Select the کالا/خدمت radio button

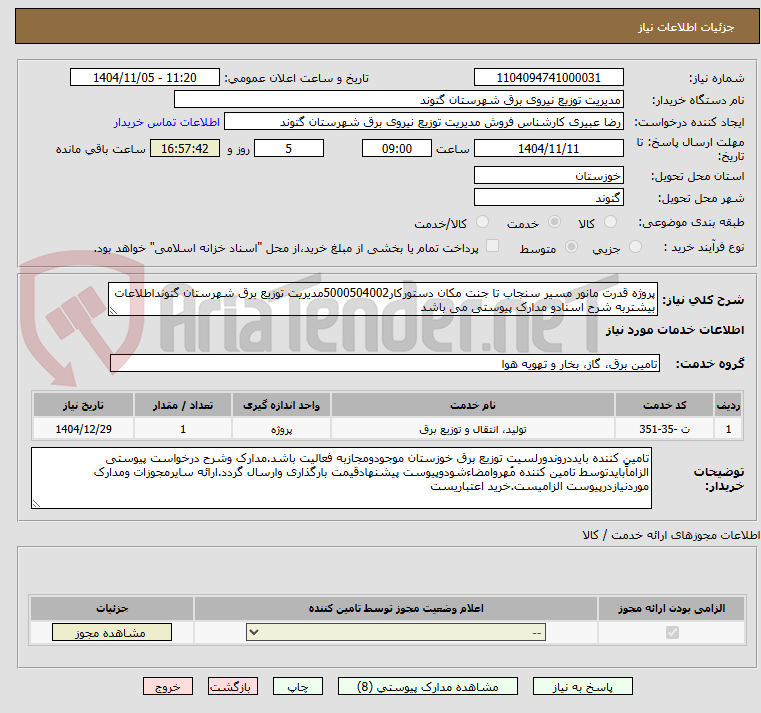pos(482,222)
